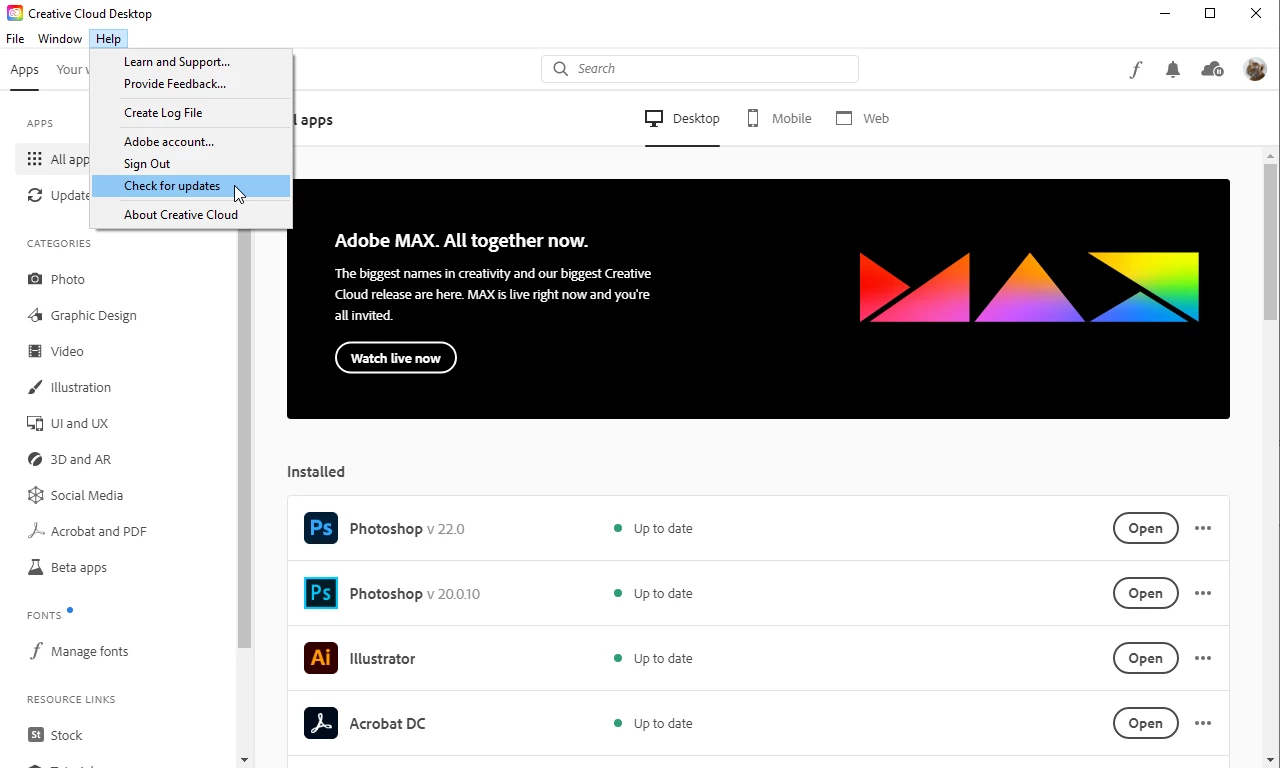Open the Window menu
The width and height of the screenshot is (1280, 768).
click(x=60, y=39)
